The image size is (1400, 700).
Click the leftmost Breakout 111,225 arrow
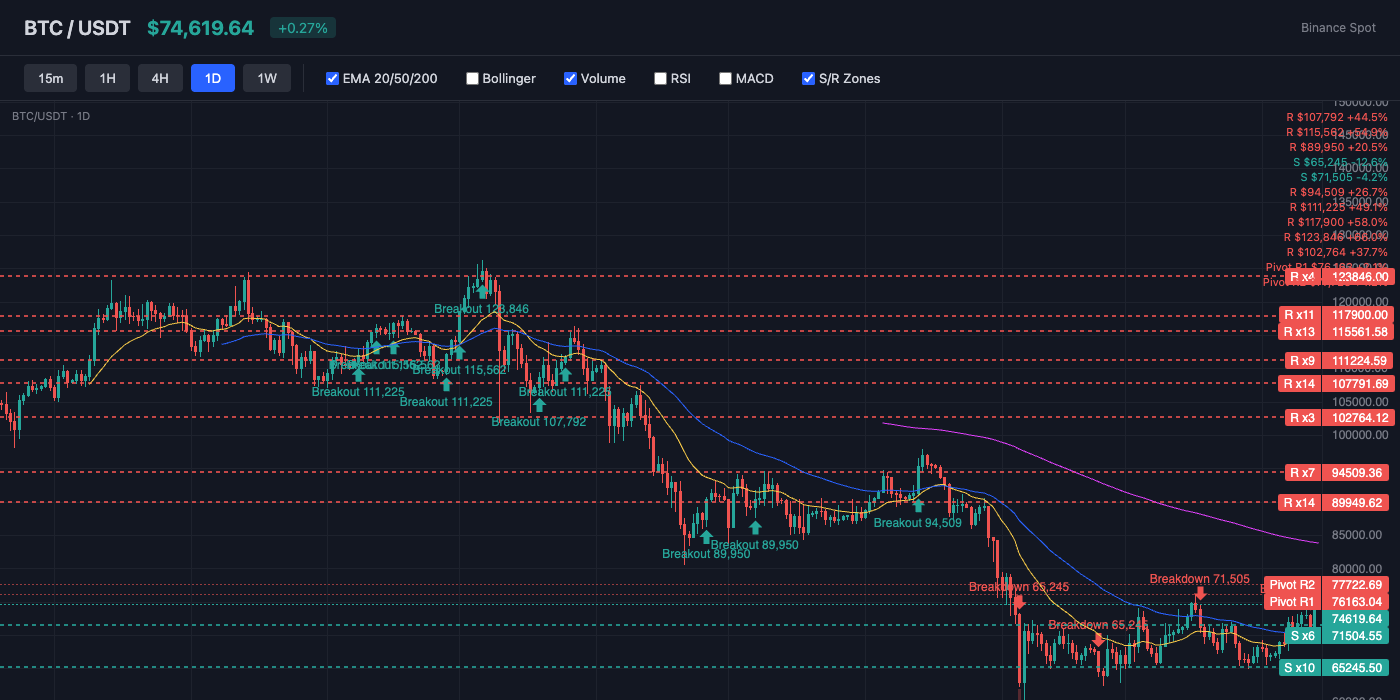point(358,374)
